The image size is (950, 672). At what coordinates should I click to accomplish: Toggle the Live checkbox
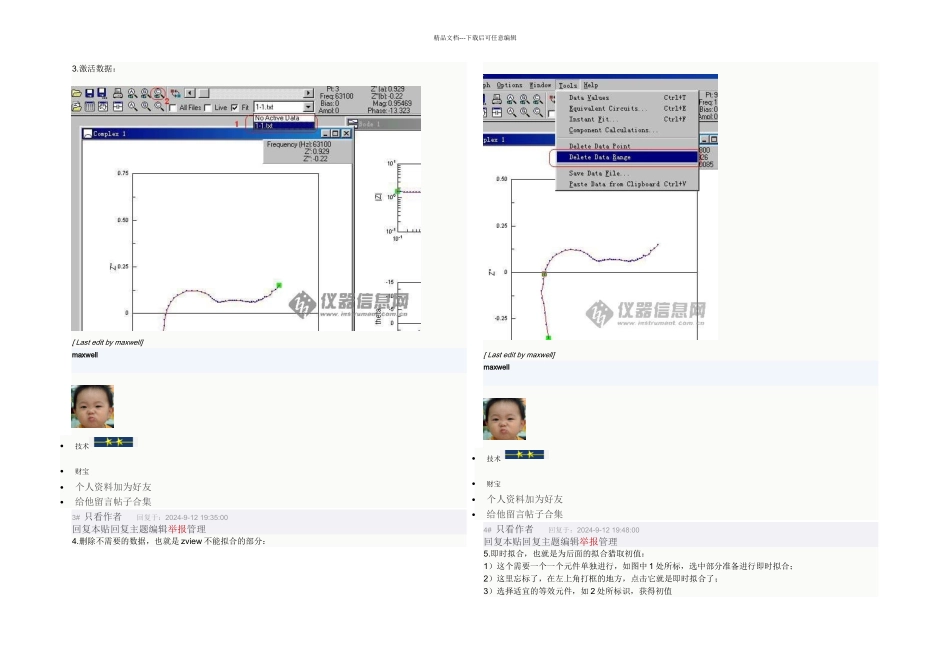[x=208, y=107]
